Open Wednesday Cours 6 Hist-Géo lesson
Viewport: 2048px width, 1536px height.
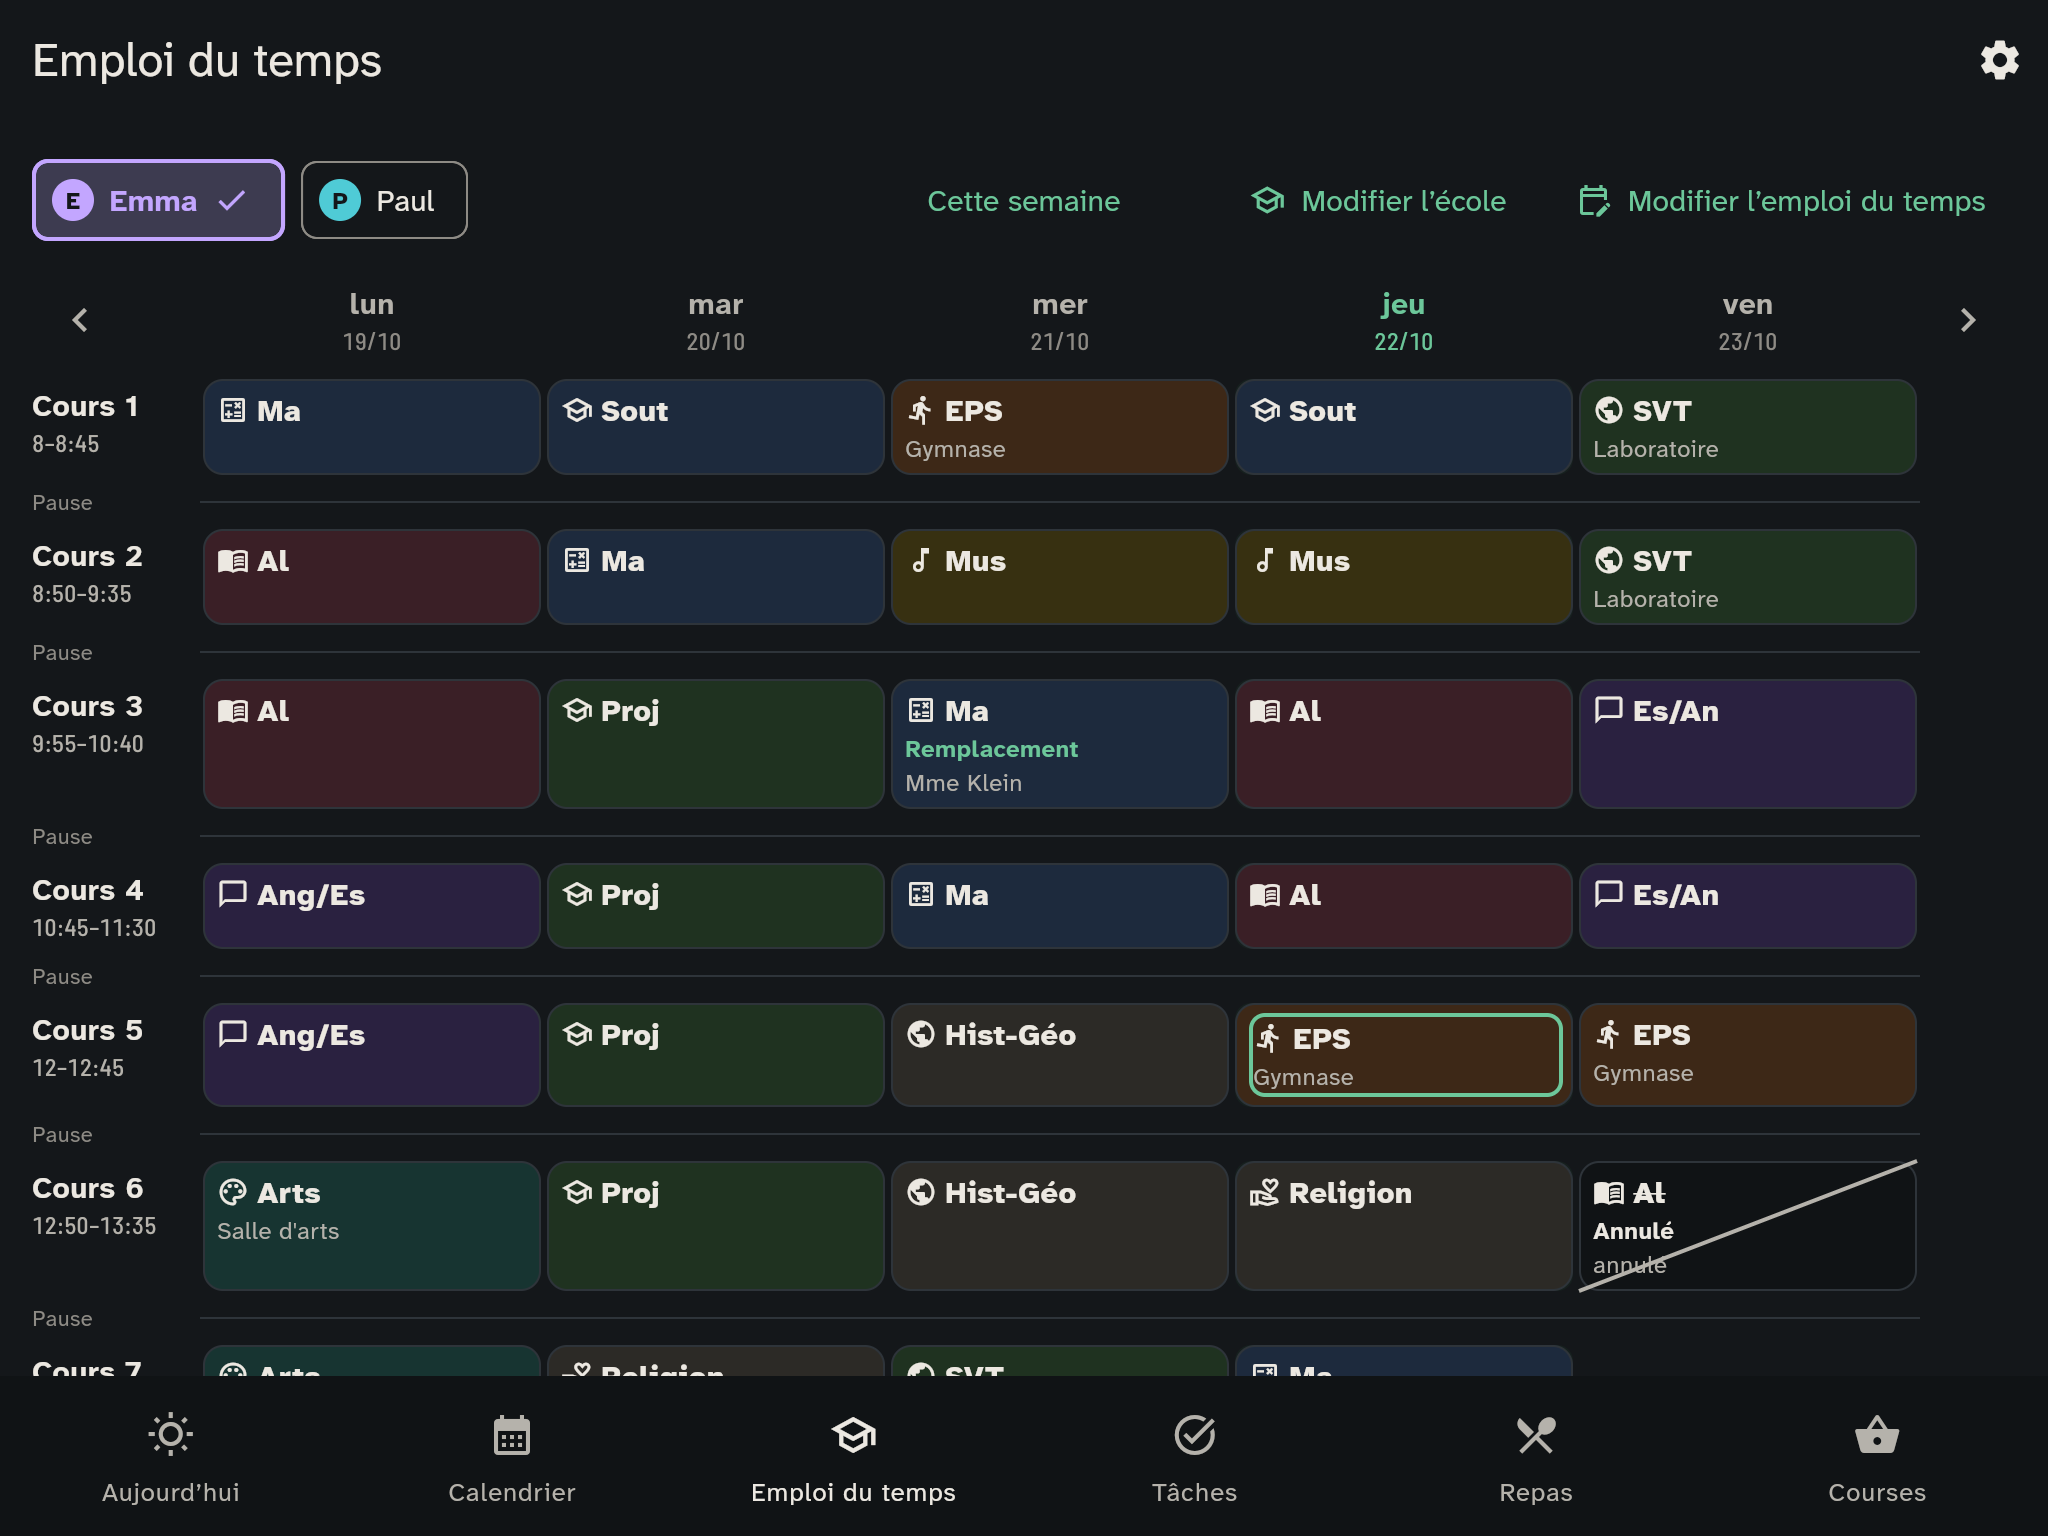click(x=1060, y=1226)
